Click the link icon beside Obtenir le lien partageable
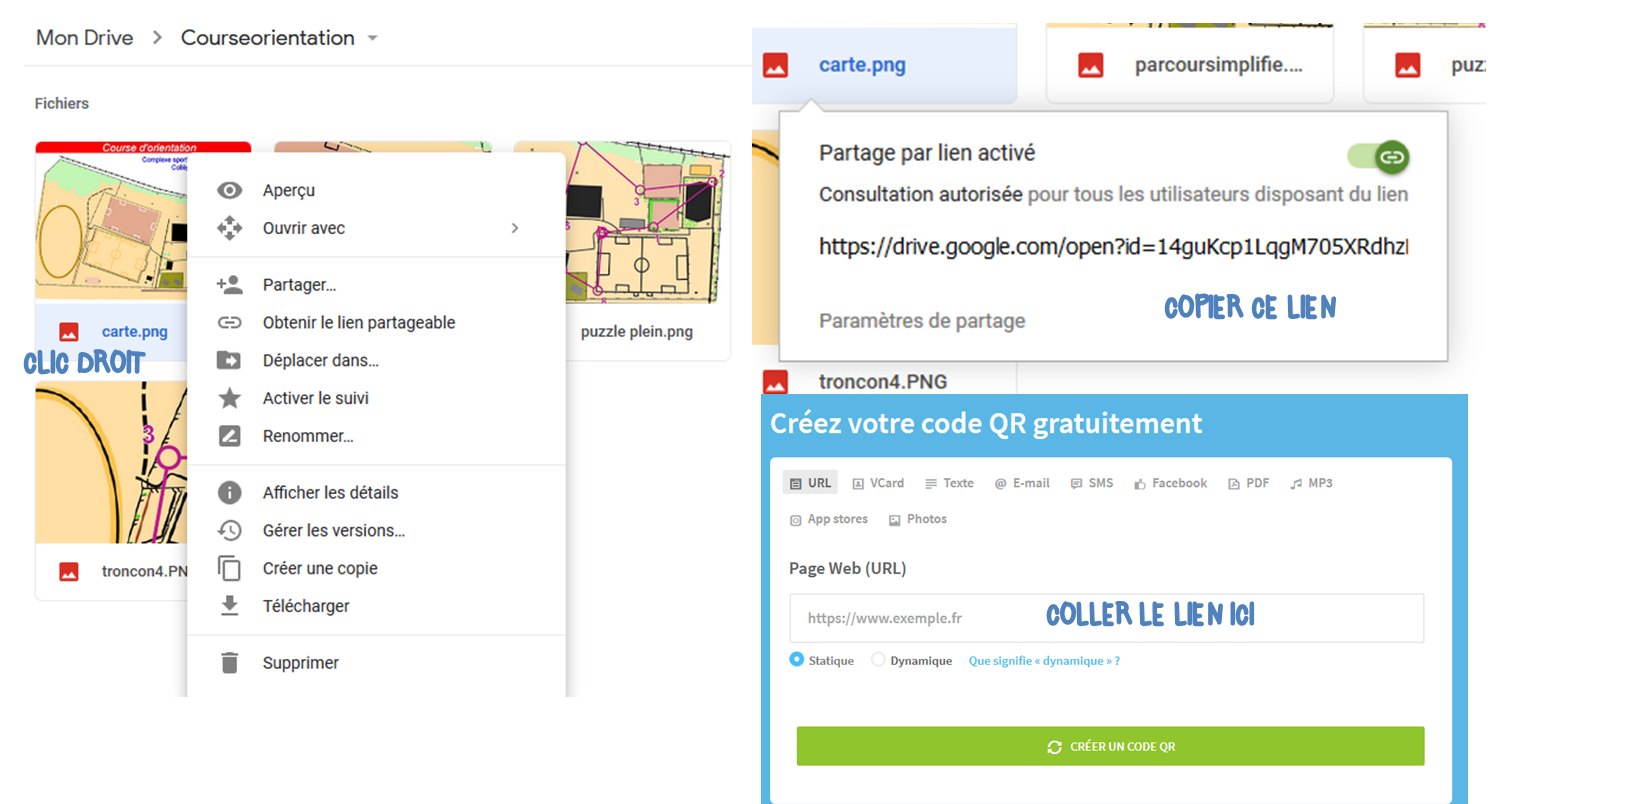 click(230, 323)
